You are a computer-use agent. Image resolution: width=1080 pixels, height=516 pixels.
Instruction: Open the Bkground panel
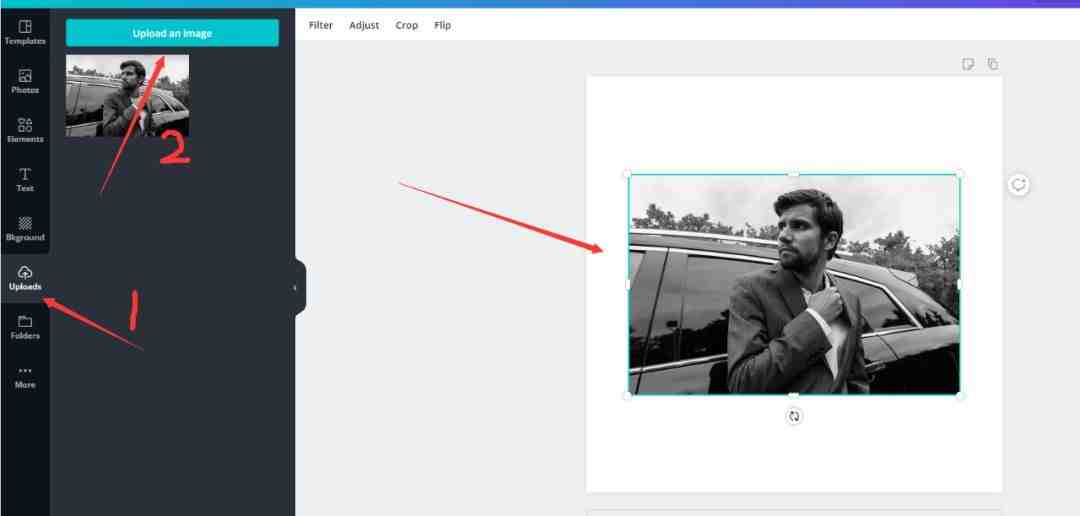pos(25,227)
